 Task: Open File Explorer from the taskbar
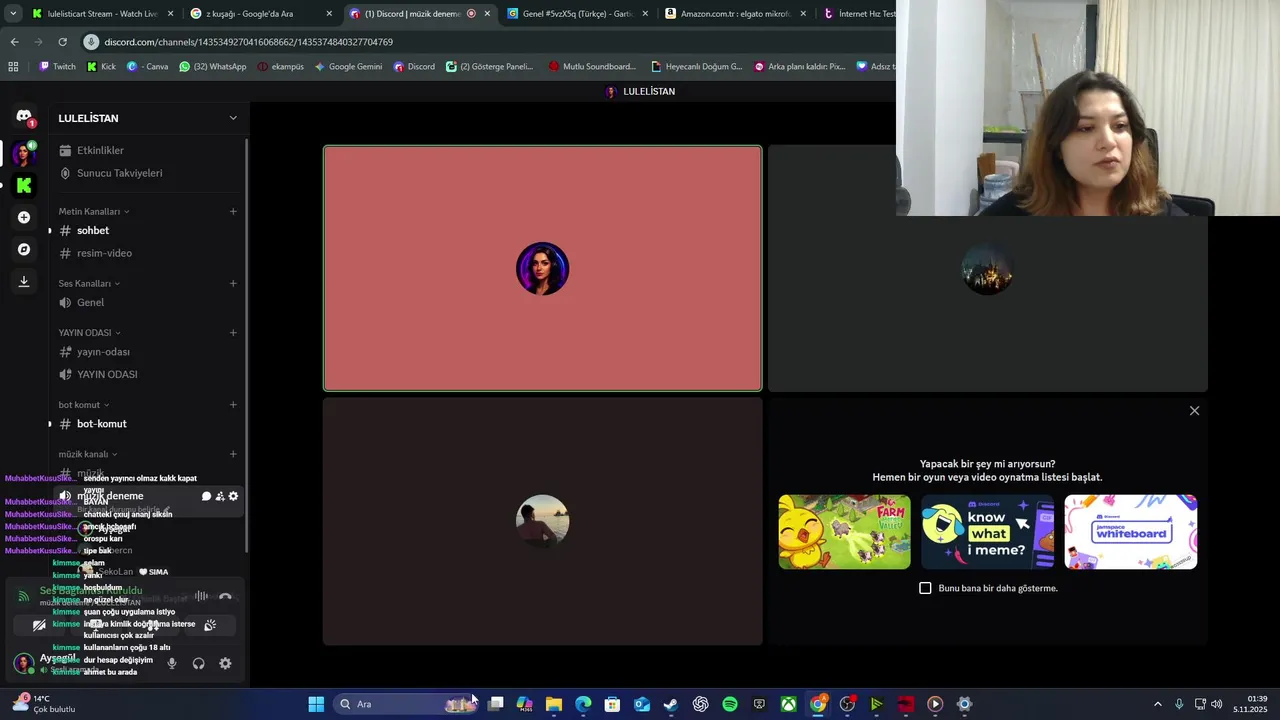click(554, 704)
